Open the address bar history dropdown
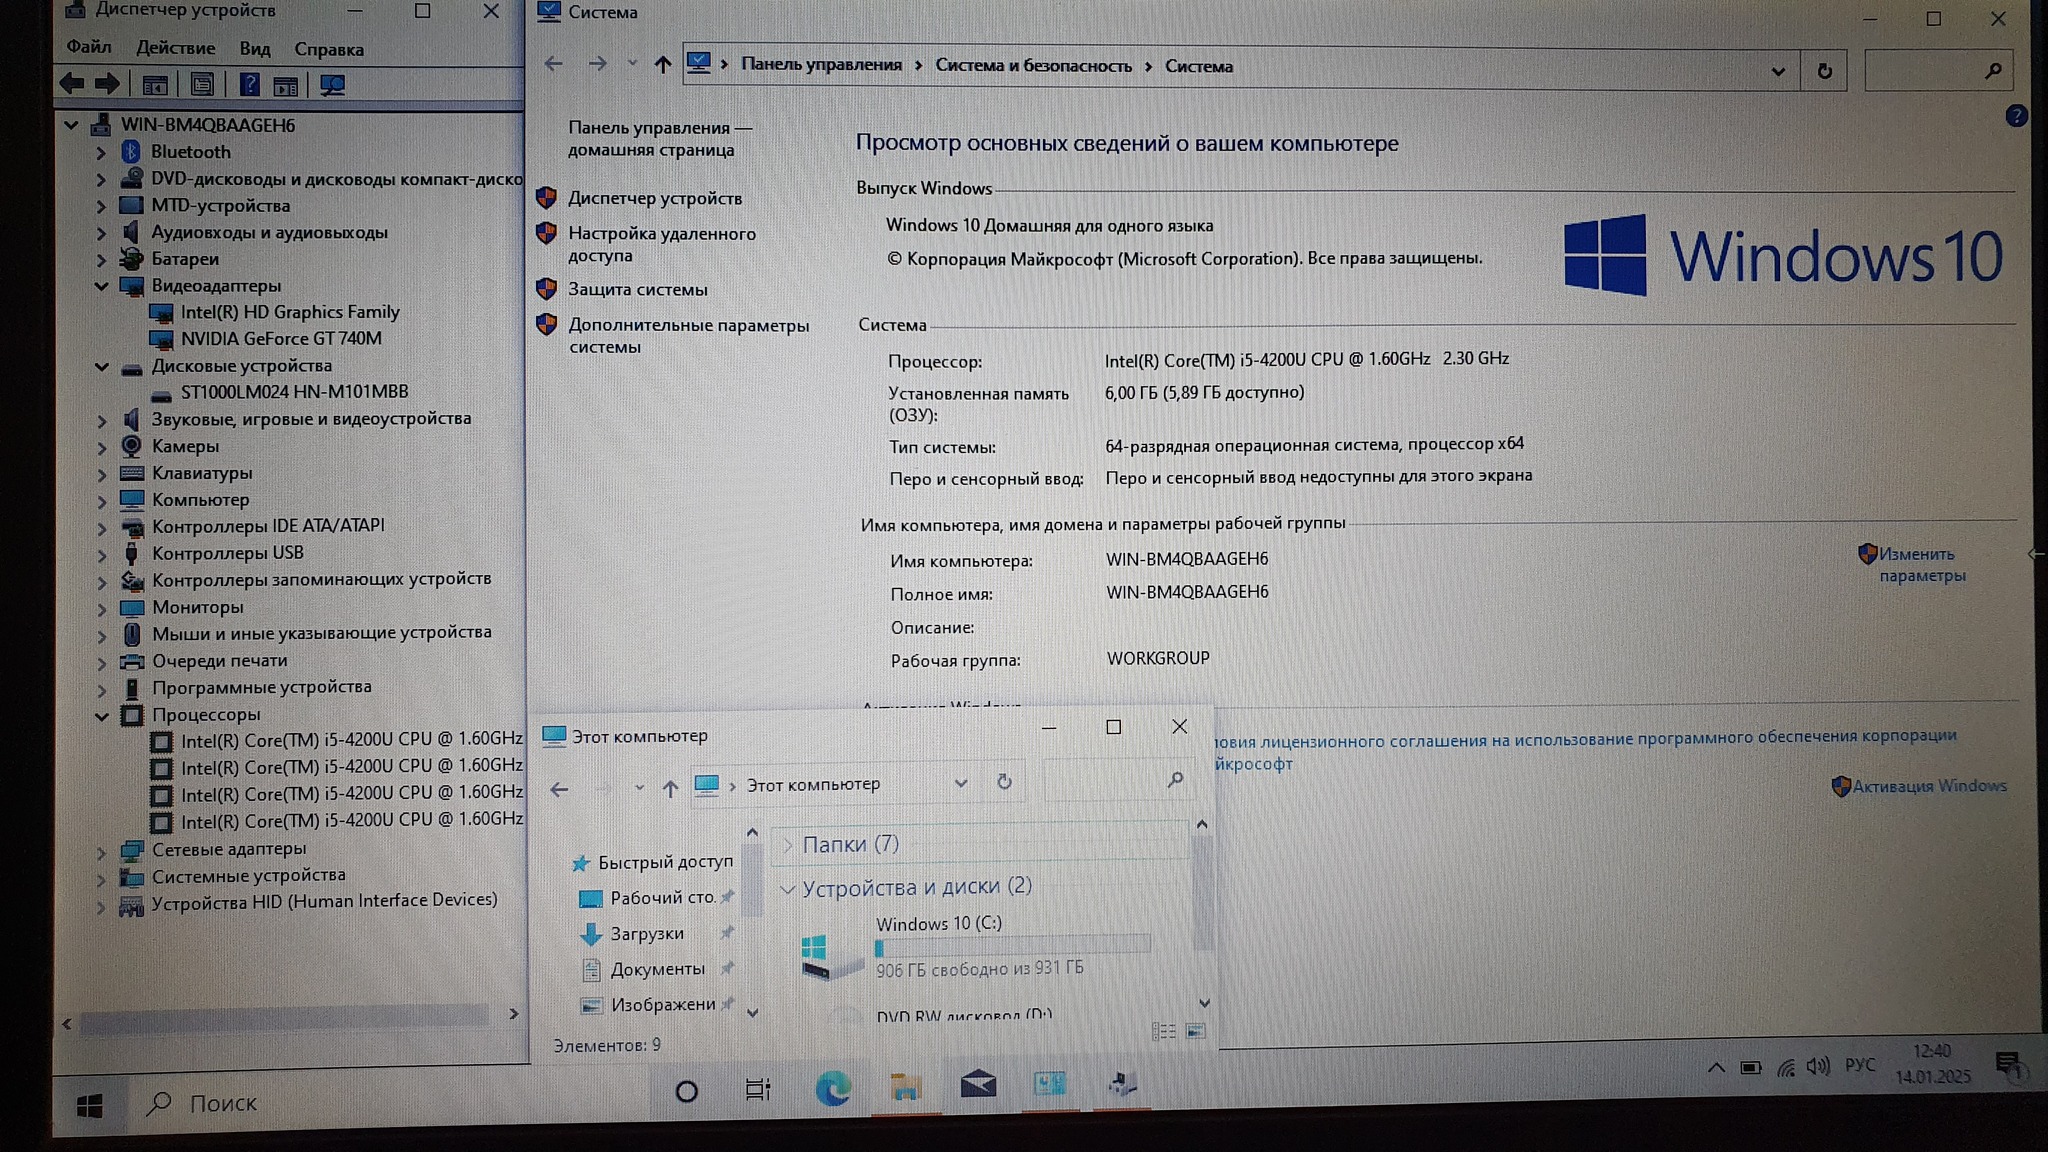The width and height of the screenshot is (2048, 1152). tap(1777, 71)
